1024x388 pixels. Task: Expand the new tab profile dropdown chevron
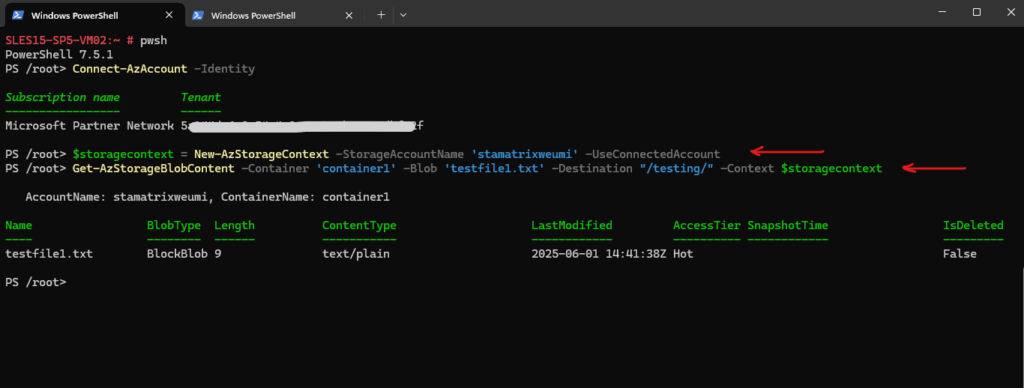(x=403, y=14)
